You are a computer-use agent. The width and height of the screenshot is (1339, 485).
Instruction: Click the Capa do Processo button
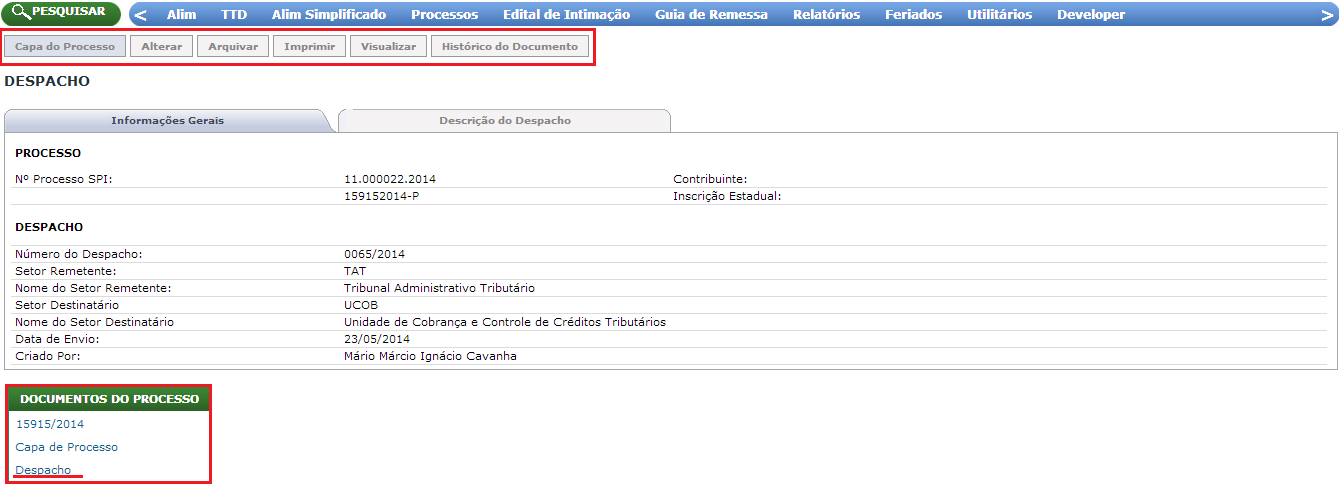[x=65, y=47]
